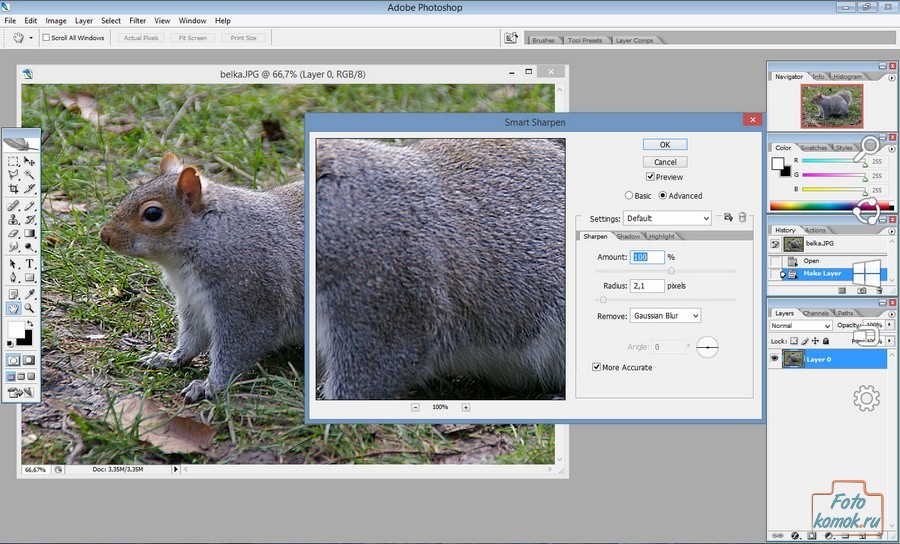The height and width of the screenshot is (544, 900).
Task: Pick the Crop tool
Action: click(x=13, y=189)
